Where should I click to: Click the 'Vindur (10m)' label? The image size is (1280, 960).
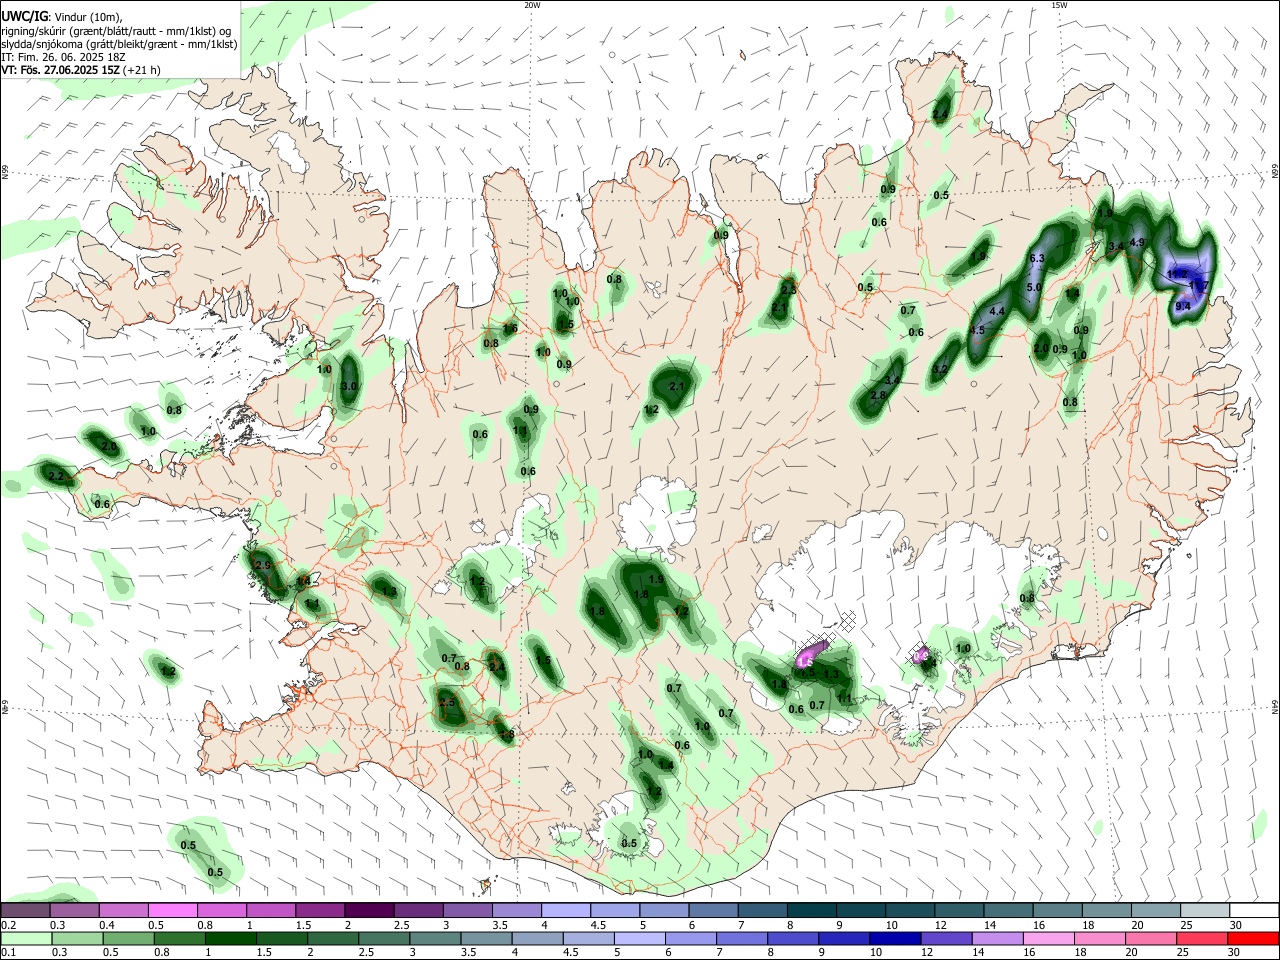click(x=87, y=18)
